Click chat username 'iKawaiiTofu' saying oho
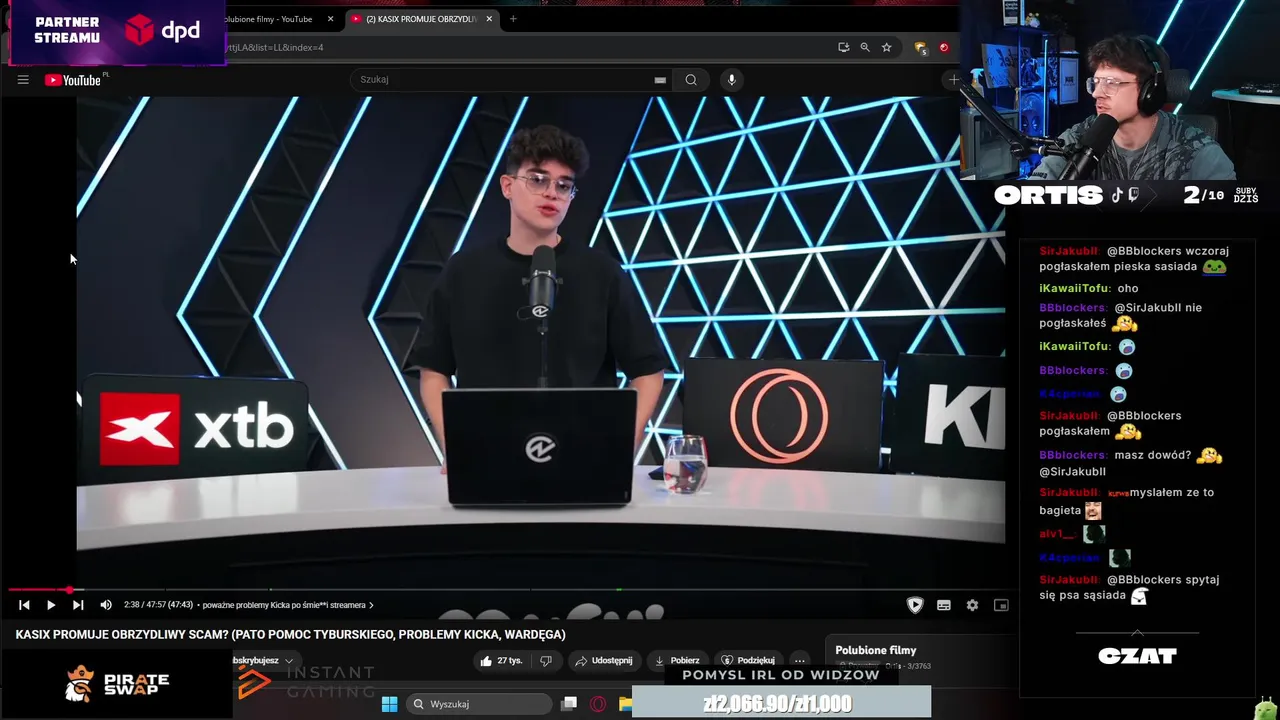The image size is (1280, 720). click(x=1074, y=288)
